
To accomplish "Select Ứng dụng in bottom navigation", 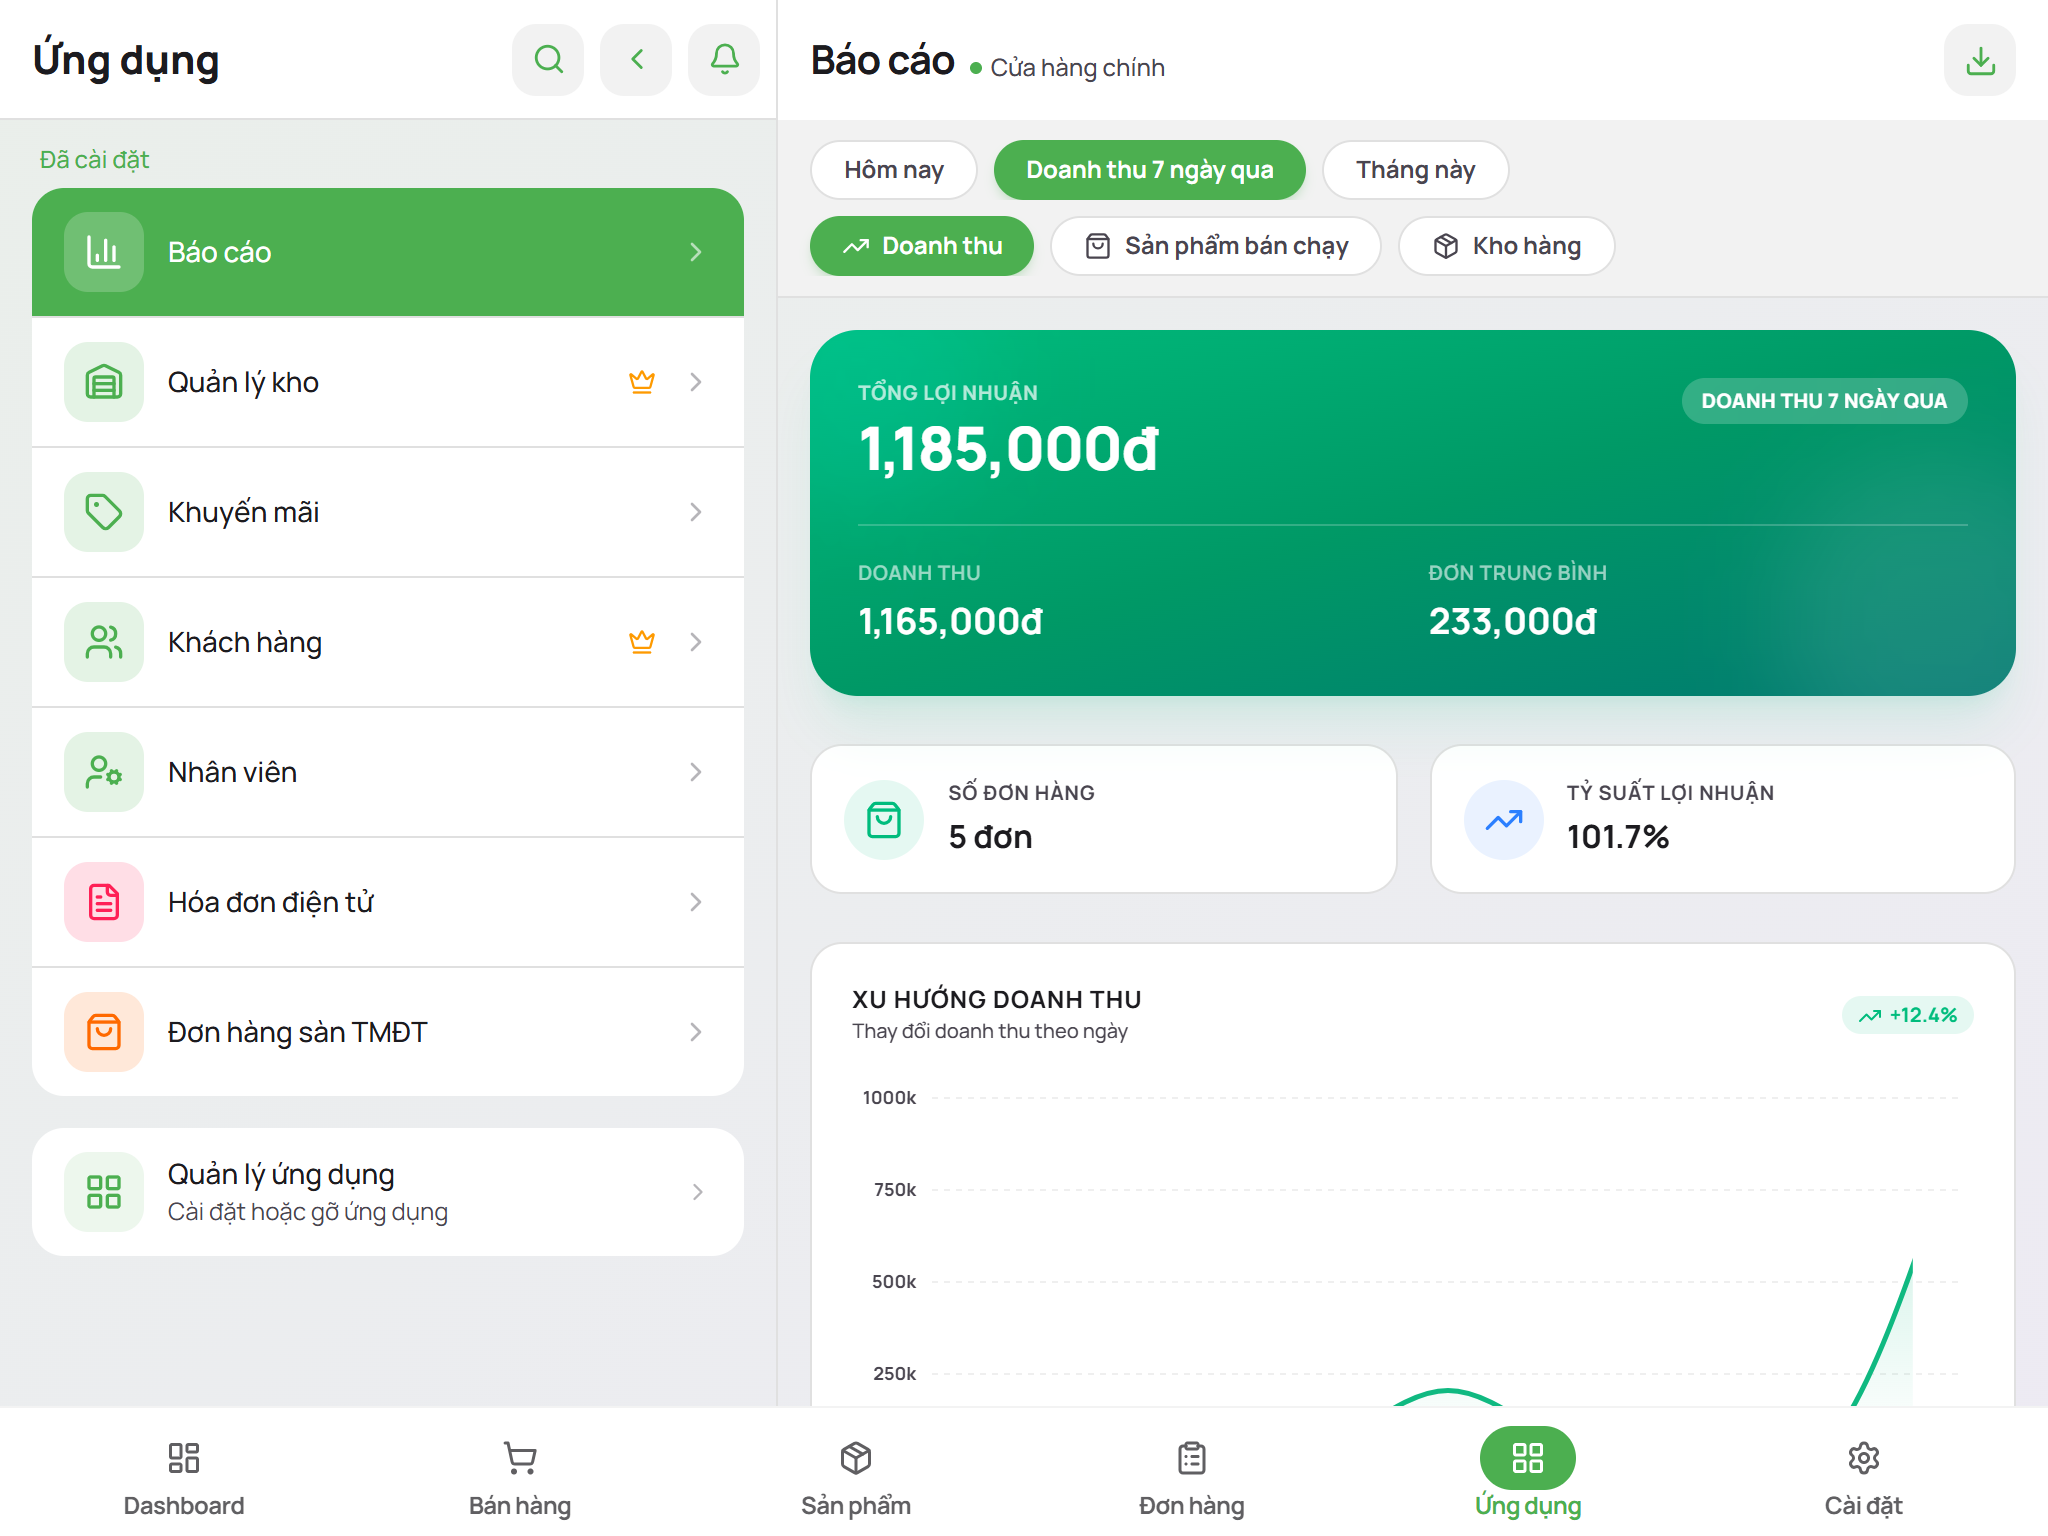I will 1528,1476.
